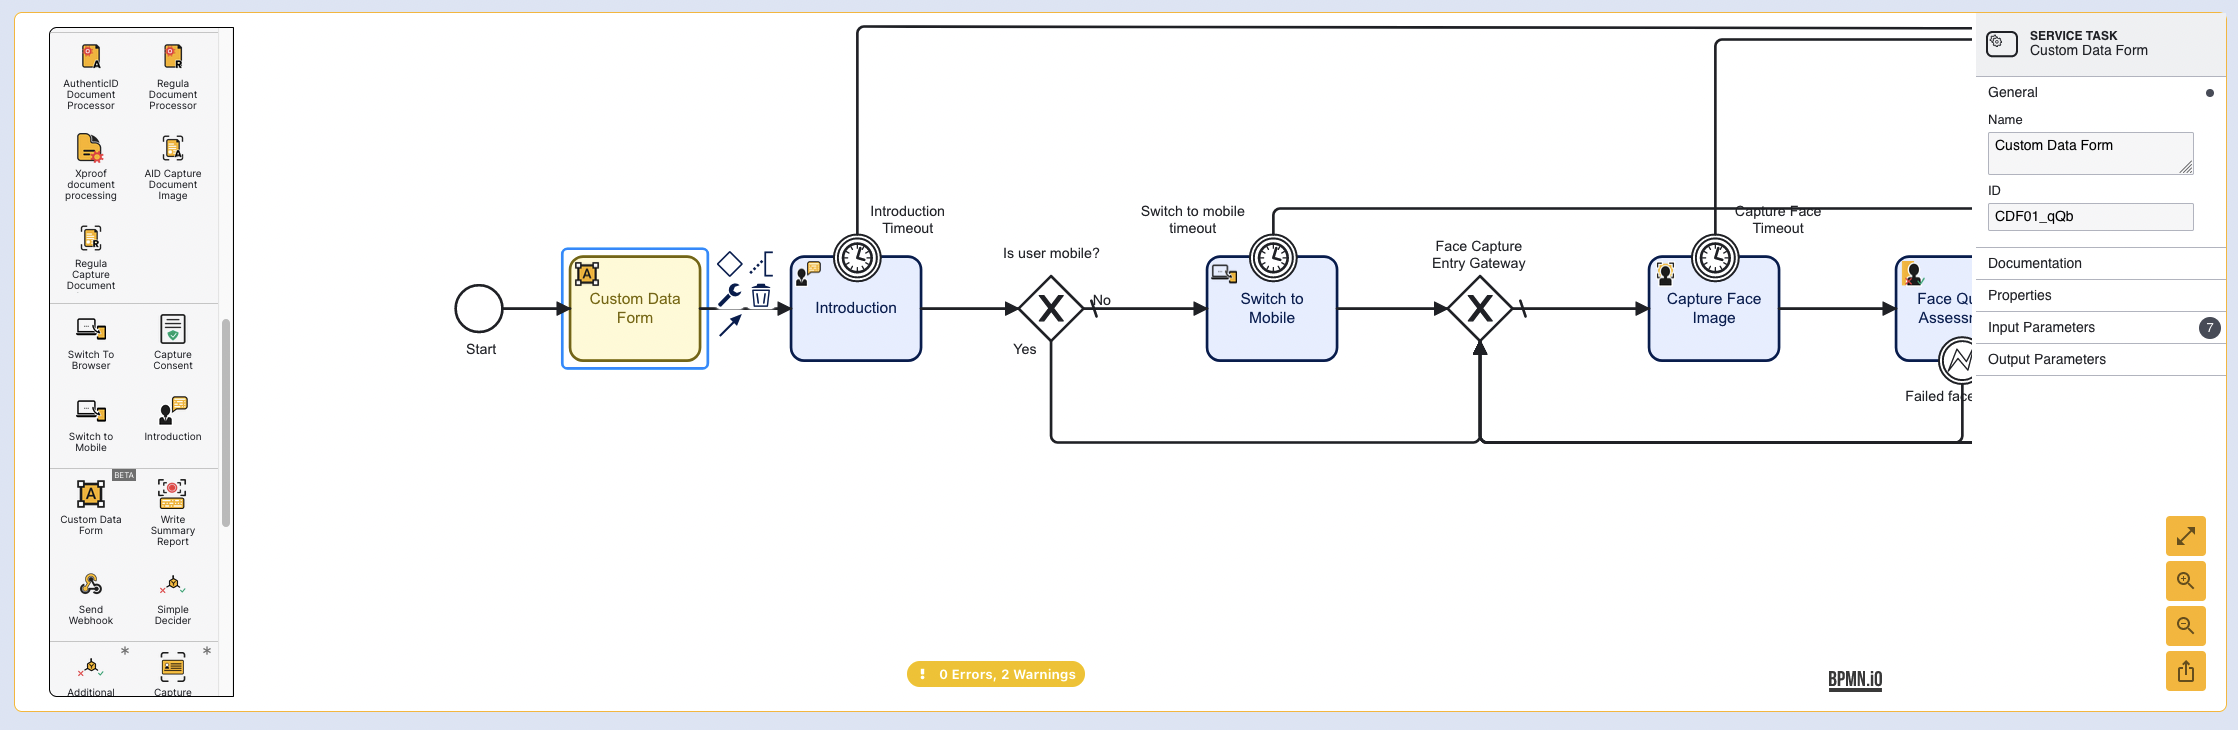This screenshot has width=2238, height=730.
Task: Click the append gateway diamond icon
Action: [x=730, y=264]
